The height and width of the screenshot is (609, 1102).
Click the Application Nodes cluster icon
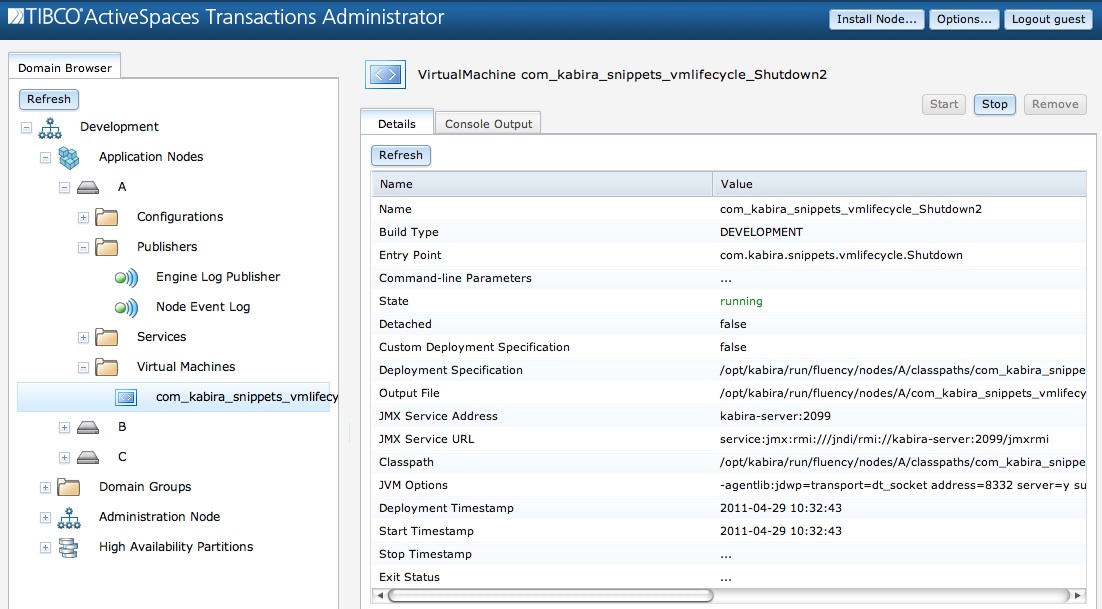coord(67,157)
